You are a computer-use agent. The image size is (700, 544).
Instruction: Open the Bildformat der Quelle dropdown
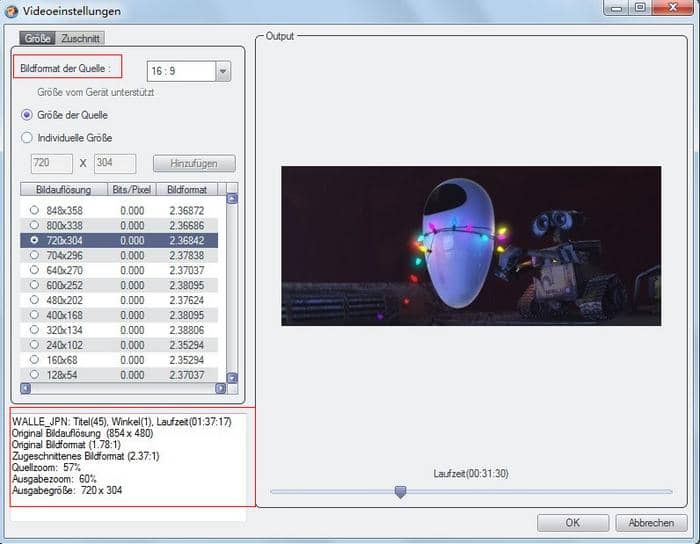223,71
